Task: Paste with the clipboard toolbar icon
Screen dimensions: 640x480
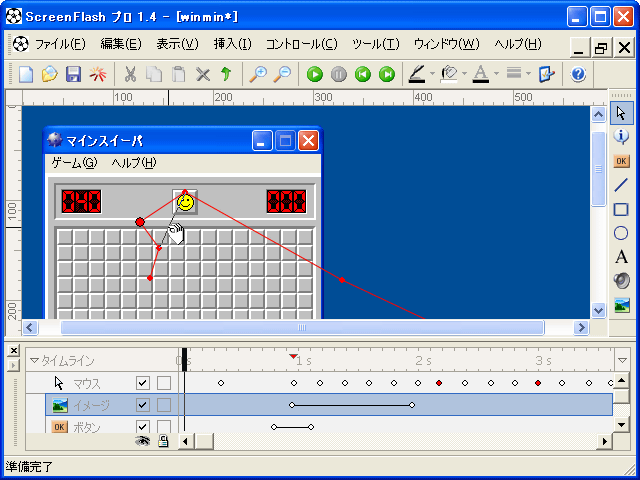Action: pos(178,74)
